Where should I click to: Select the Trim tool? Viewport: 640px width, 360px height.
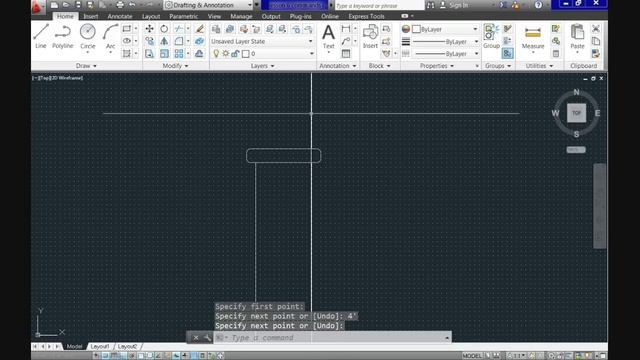(x=179, y=29)
